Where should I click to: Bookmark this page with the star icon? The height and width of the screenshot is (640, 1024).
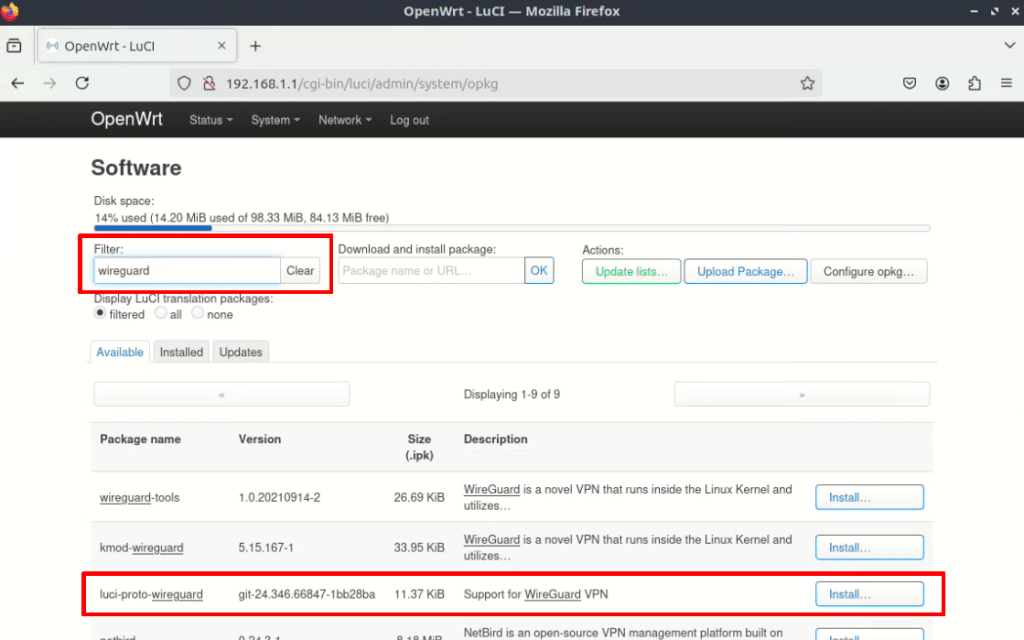(x=807, y=84)
